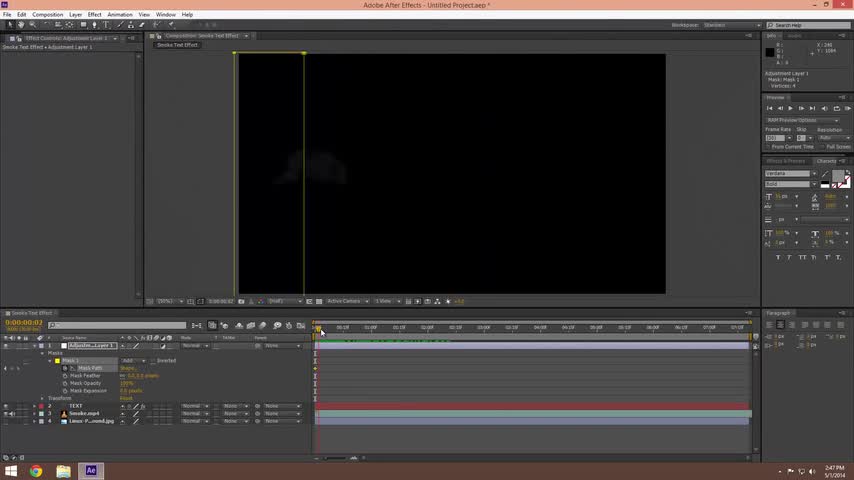Enable frame blending for timeline
This screenshot has height=480, width=854.
click(x=251, y=325)
